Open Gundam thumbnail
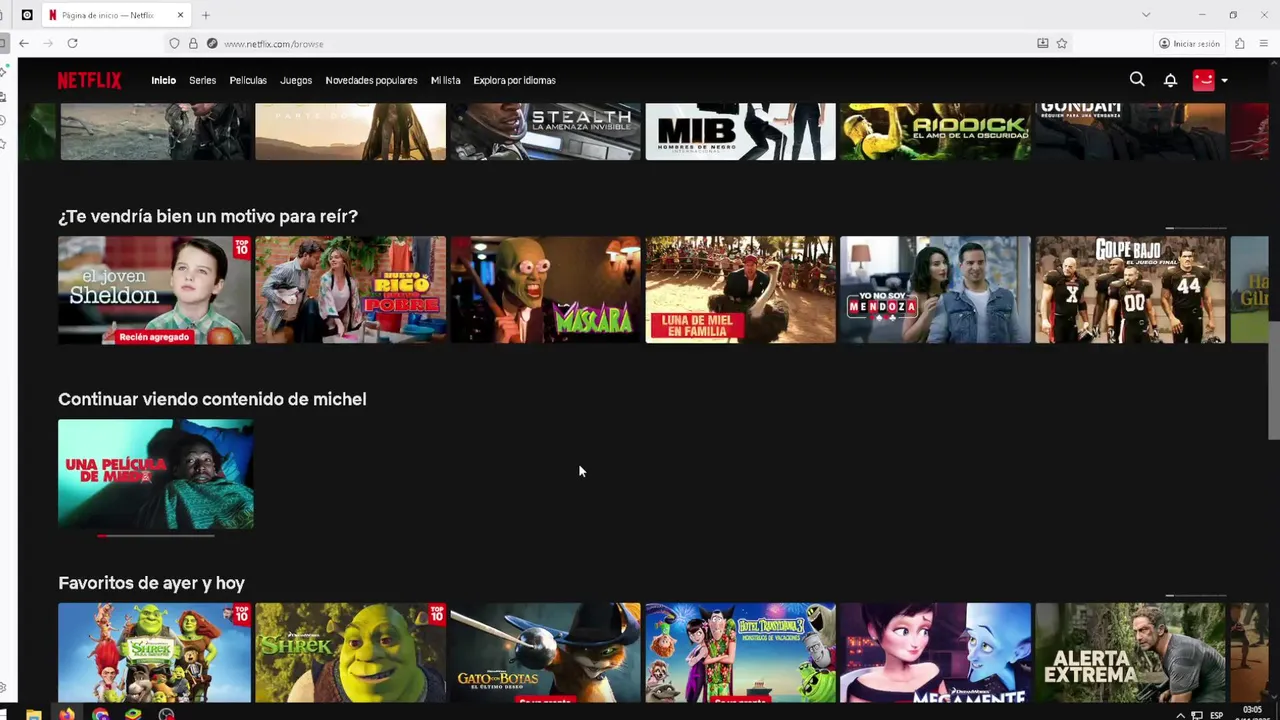Viewport: 1280px width, 720px height. pyautogui.click(x=1130, y=131)
